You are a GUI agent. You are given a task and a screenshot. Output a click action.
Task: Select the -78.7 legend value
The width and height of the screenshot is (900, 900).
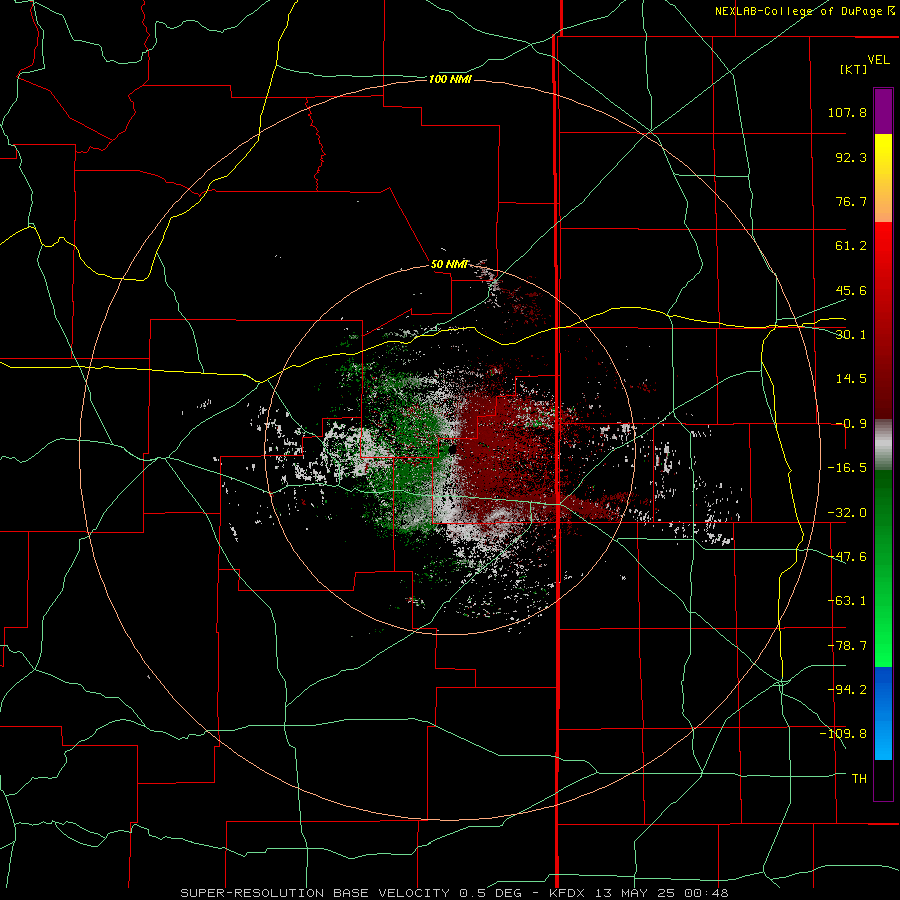point(847,646)
